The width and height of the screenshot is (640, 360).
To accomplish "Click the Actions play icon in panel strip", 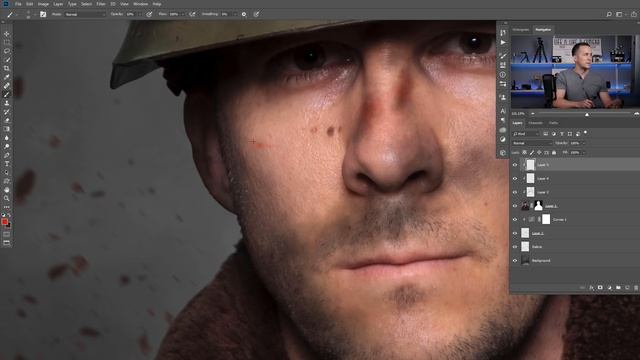I will [x=503, y=42].
